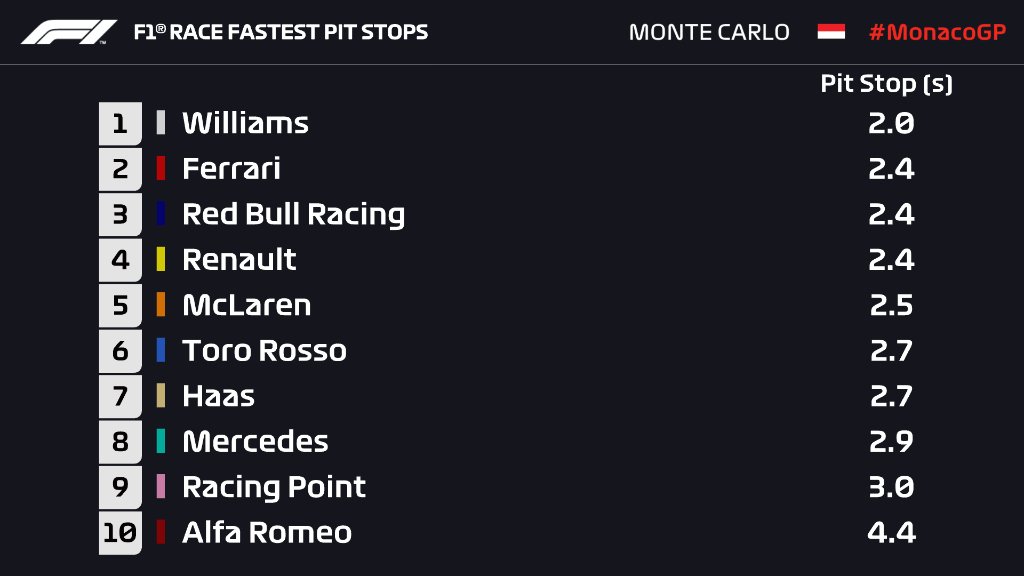Viewport: 1024px width, 576px height.
Task: Click the Haas team name
Action: tap(218, 396)
